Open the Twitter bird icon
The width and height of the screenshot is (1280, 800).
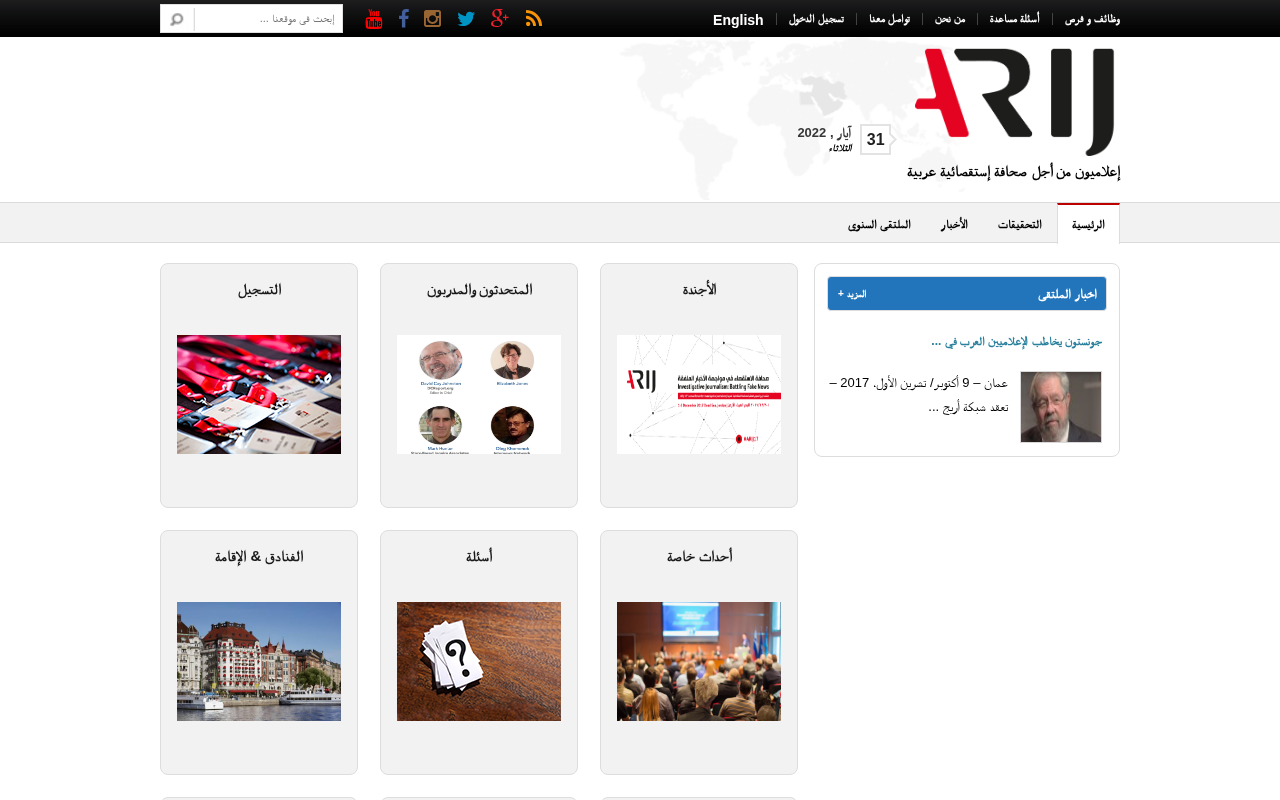[x=466, y=18]
